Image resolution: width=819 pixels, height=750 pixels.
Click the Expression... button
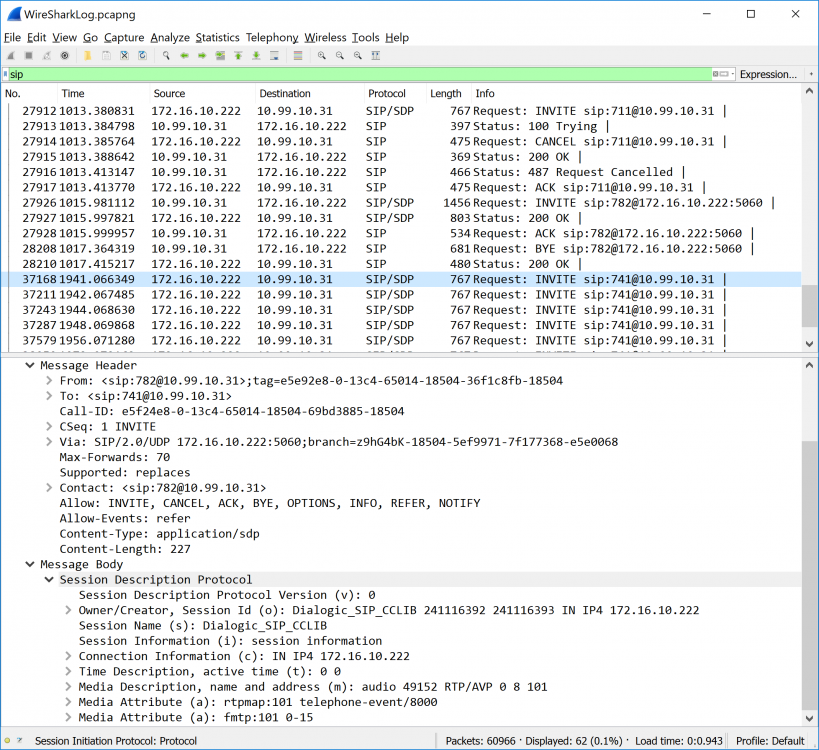point(768,74)
